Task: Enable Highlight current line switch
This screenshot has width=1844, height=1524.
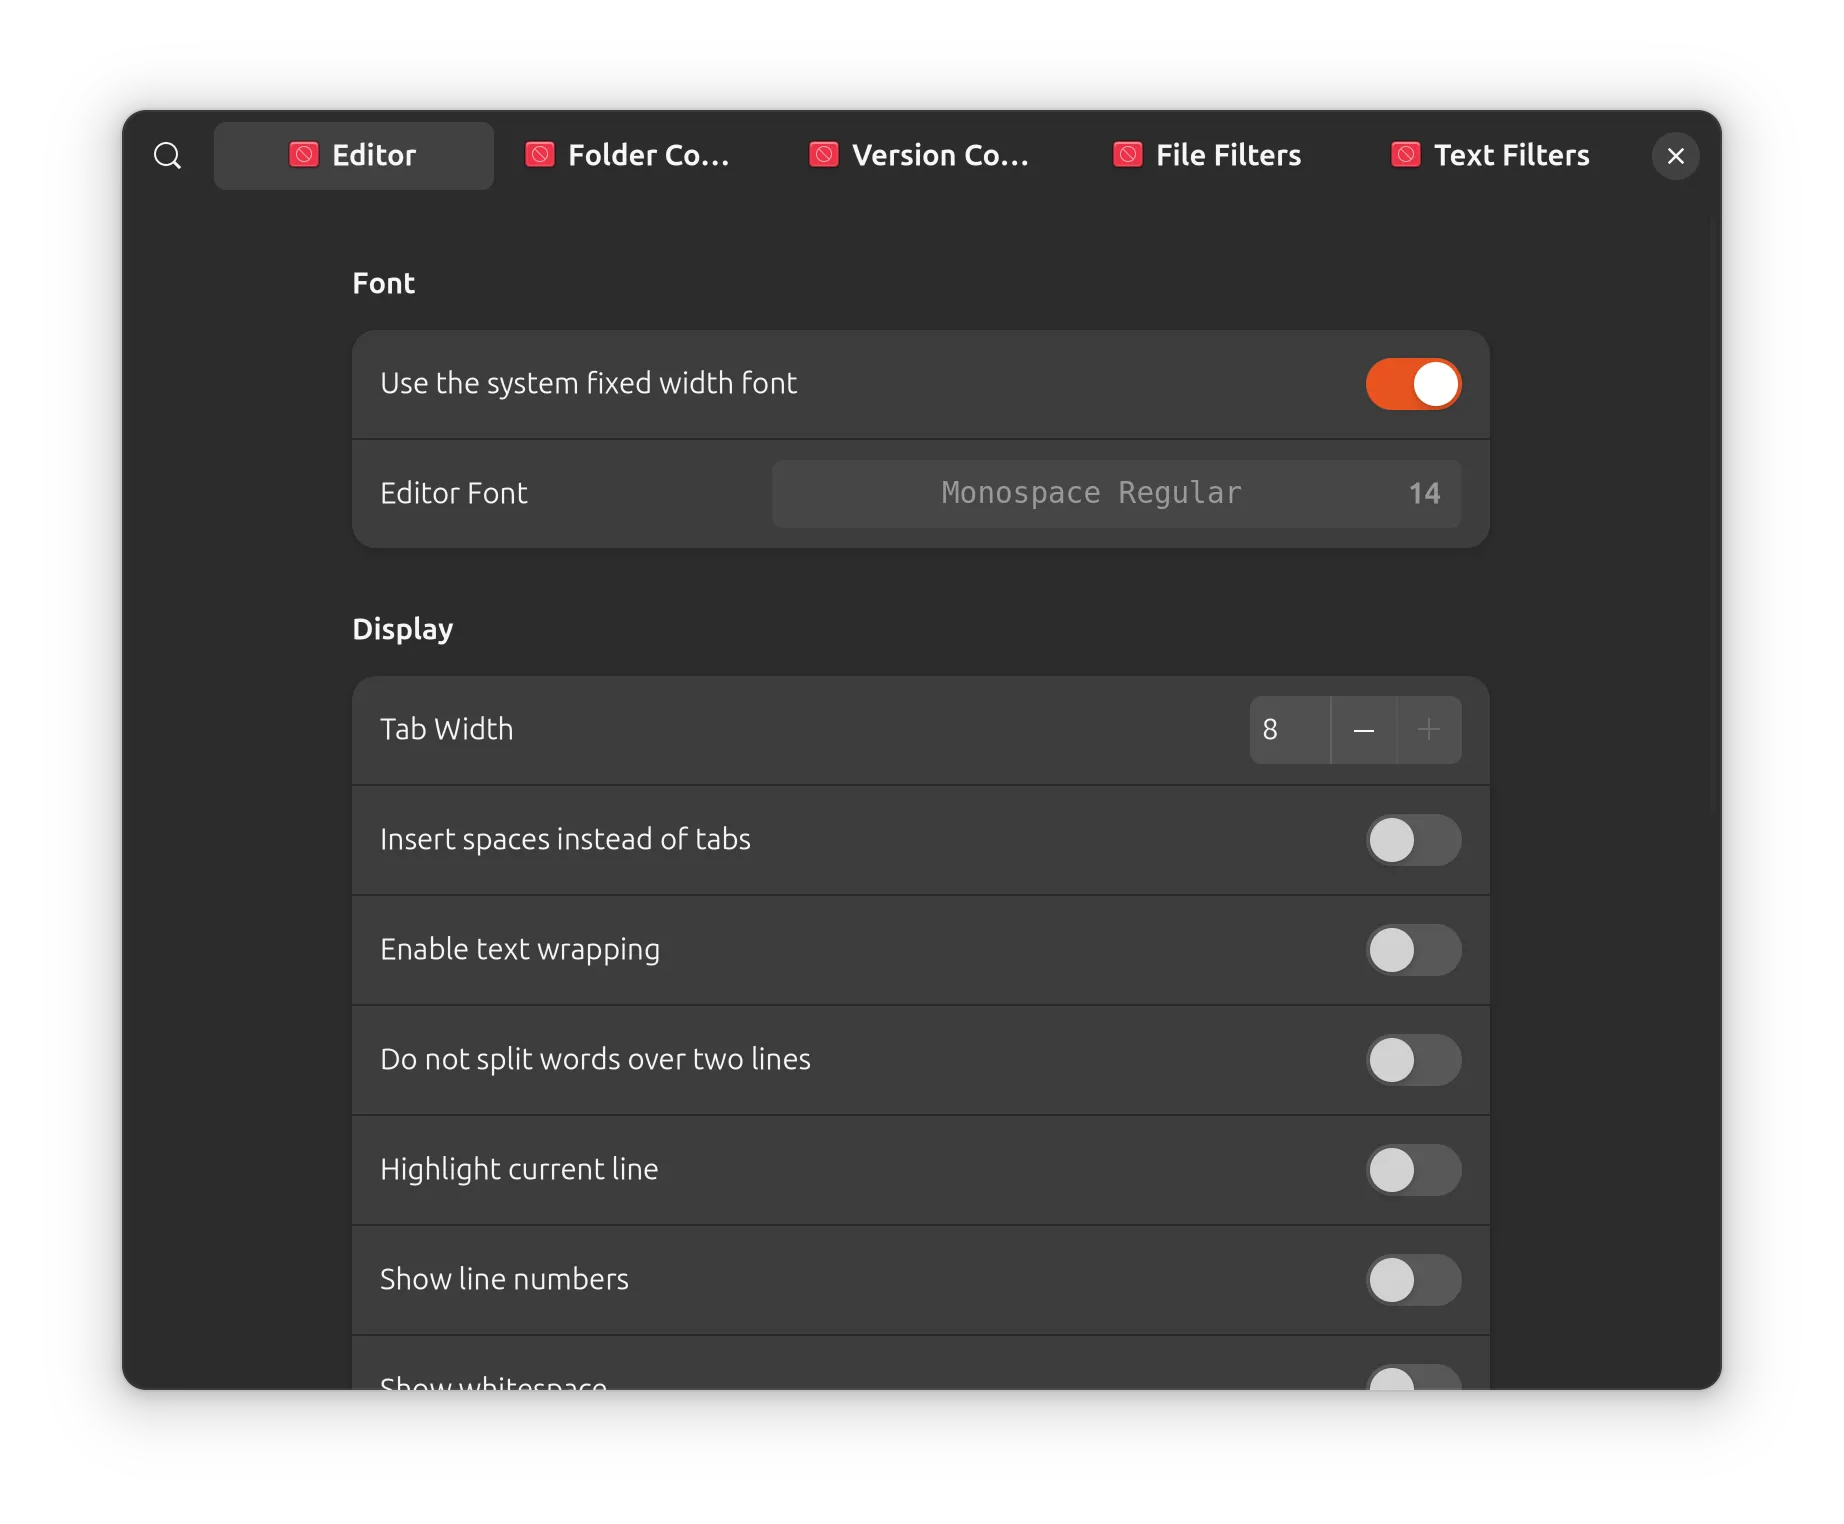Action: (1413, 1170)
